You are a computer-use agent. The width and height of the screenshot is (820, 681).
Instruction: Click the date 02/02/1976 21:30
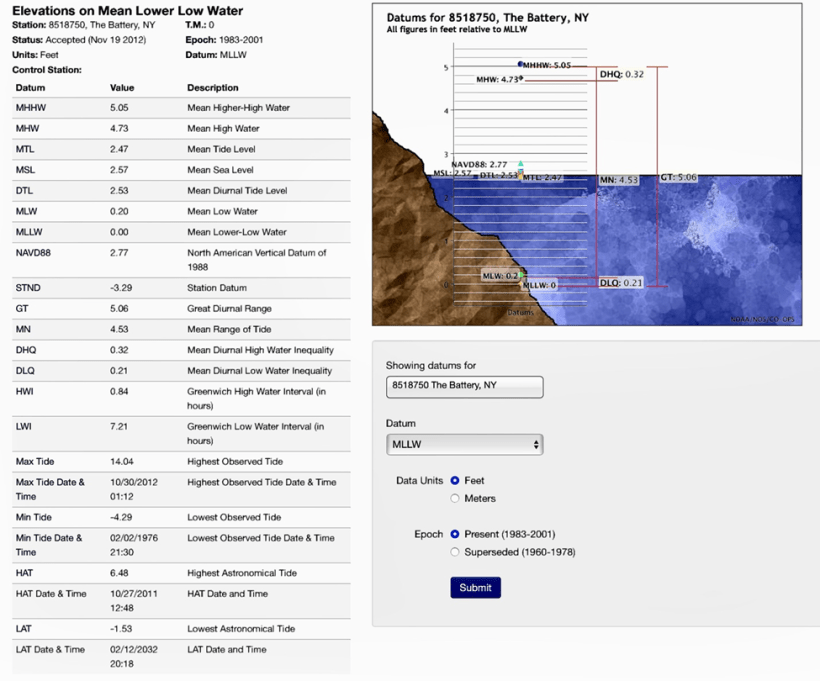[134, 545]
